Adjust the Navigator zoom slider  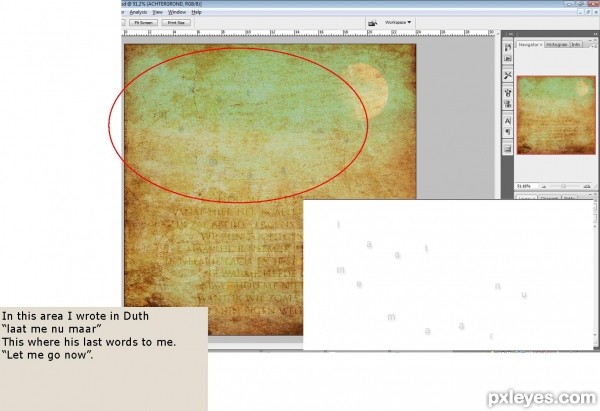[564, 186]
